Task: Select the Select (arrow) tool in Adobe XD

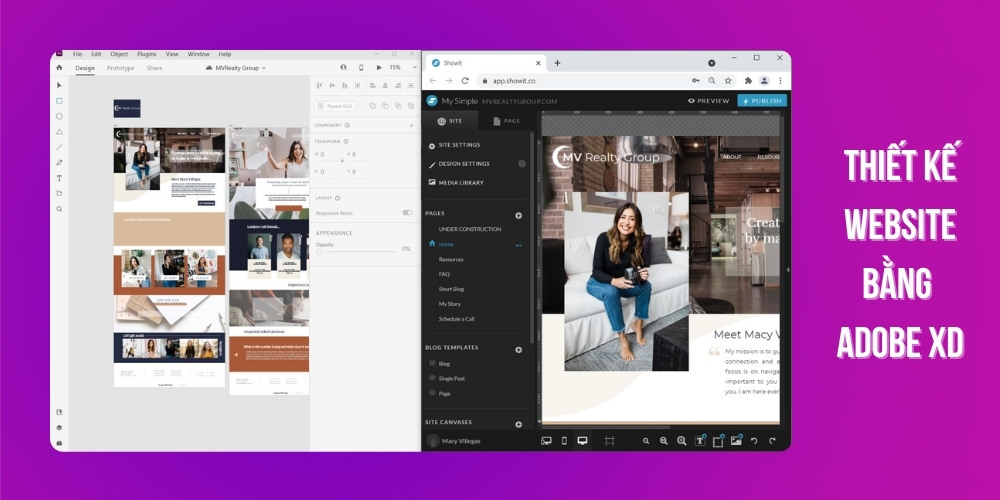Action: 59,85
